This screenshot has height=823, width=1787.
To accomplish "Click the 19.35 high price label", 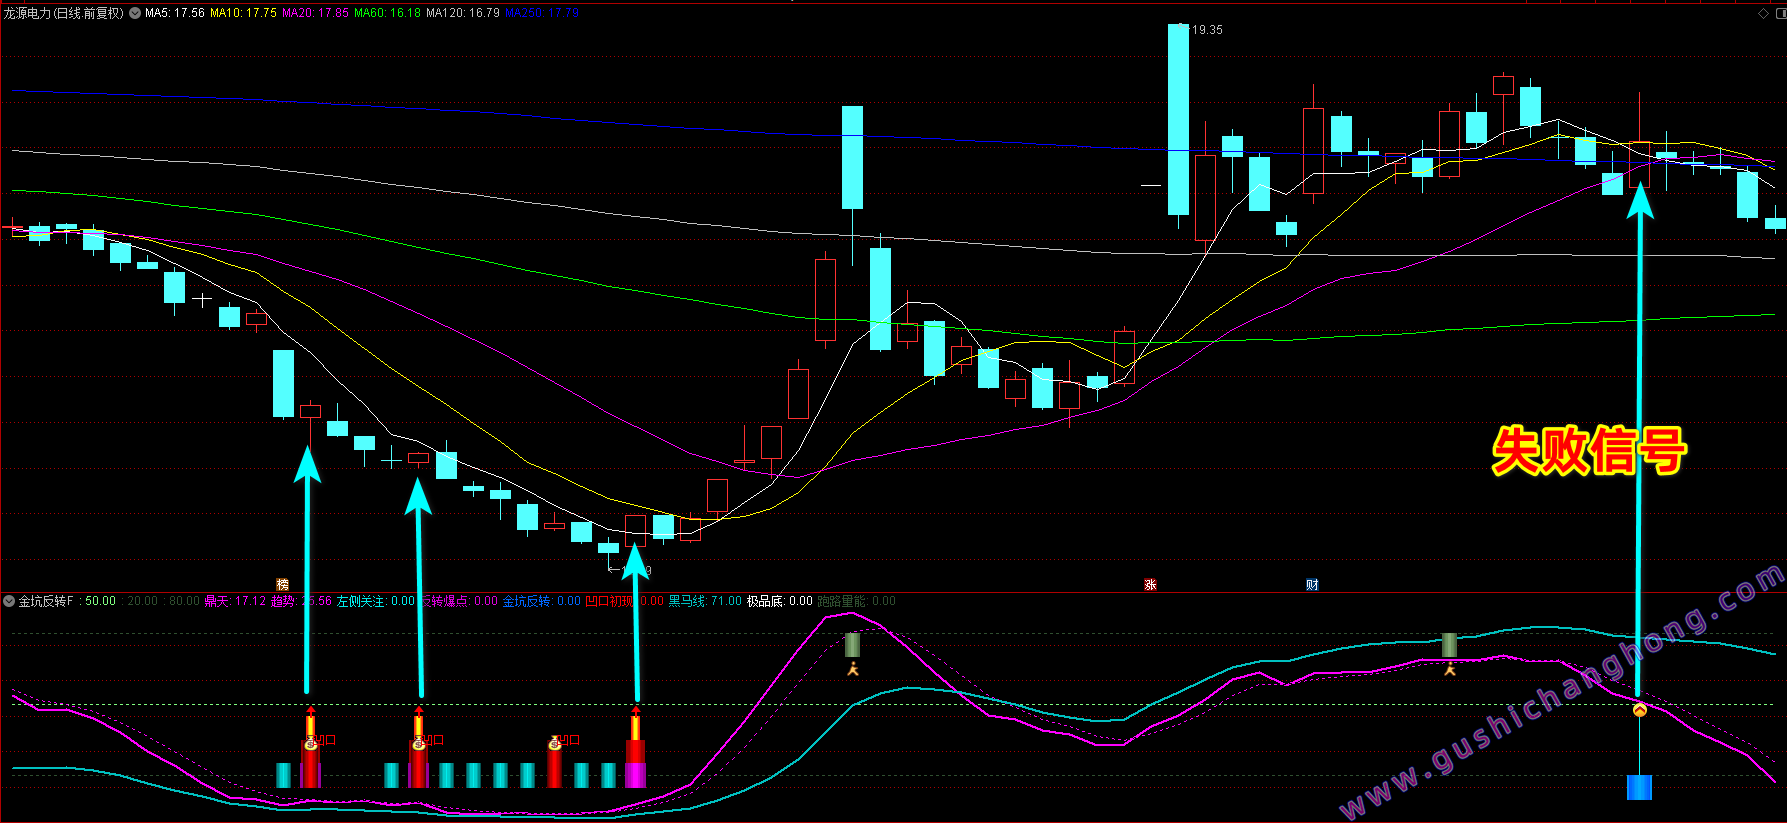I will pyautogui.click(x=1206, y=30).
